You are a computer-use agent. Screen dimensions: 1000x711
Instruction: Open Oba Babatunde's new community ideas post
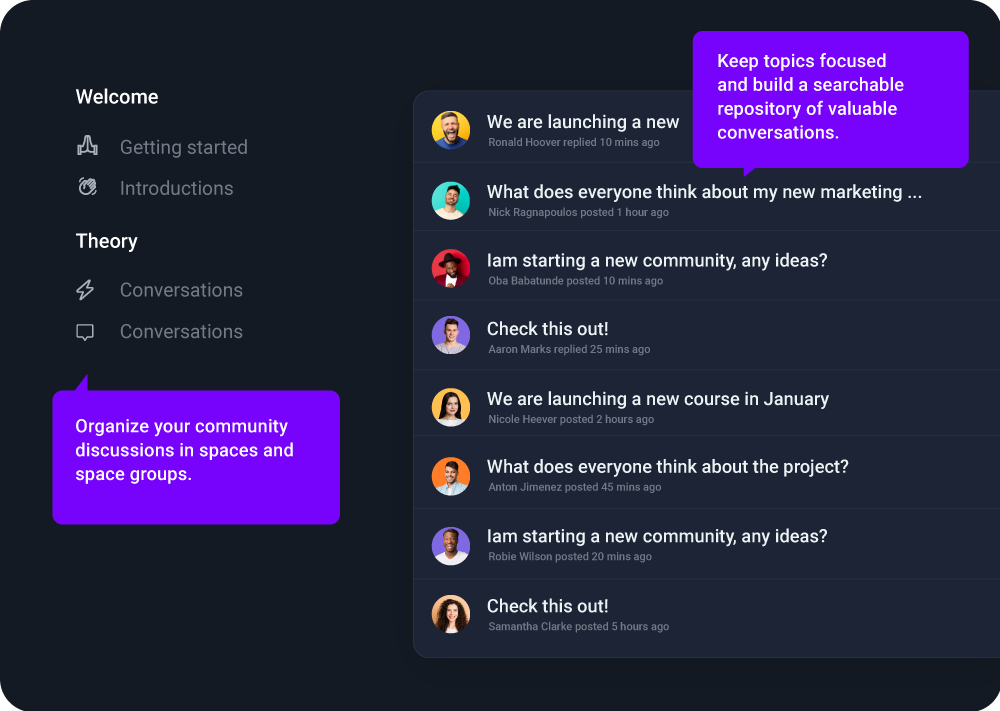coord(656,261)
